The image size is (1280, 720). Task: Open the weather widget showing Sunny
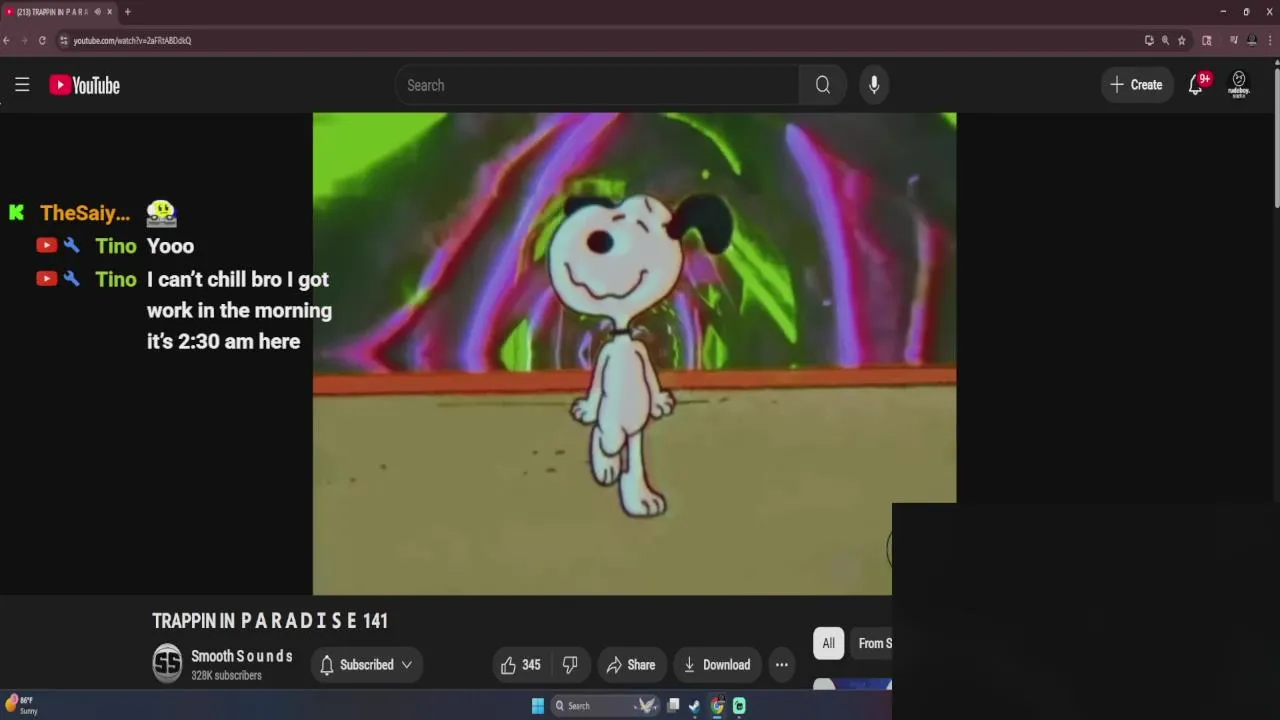coord(20,705)
